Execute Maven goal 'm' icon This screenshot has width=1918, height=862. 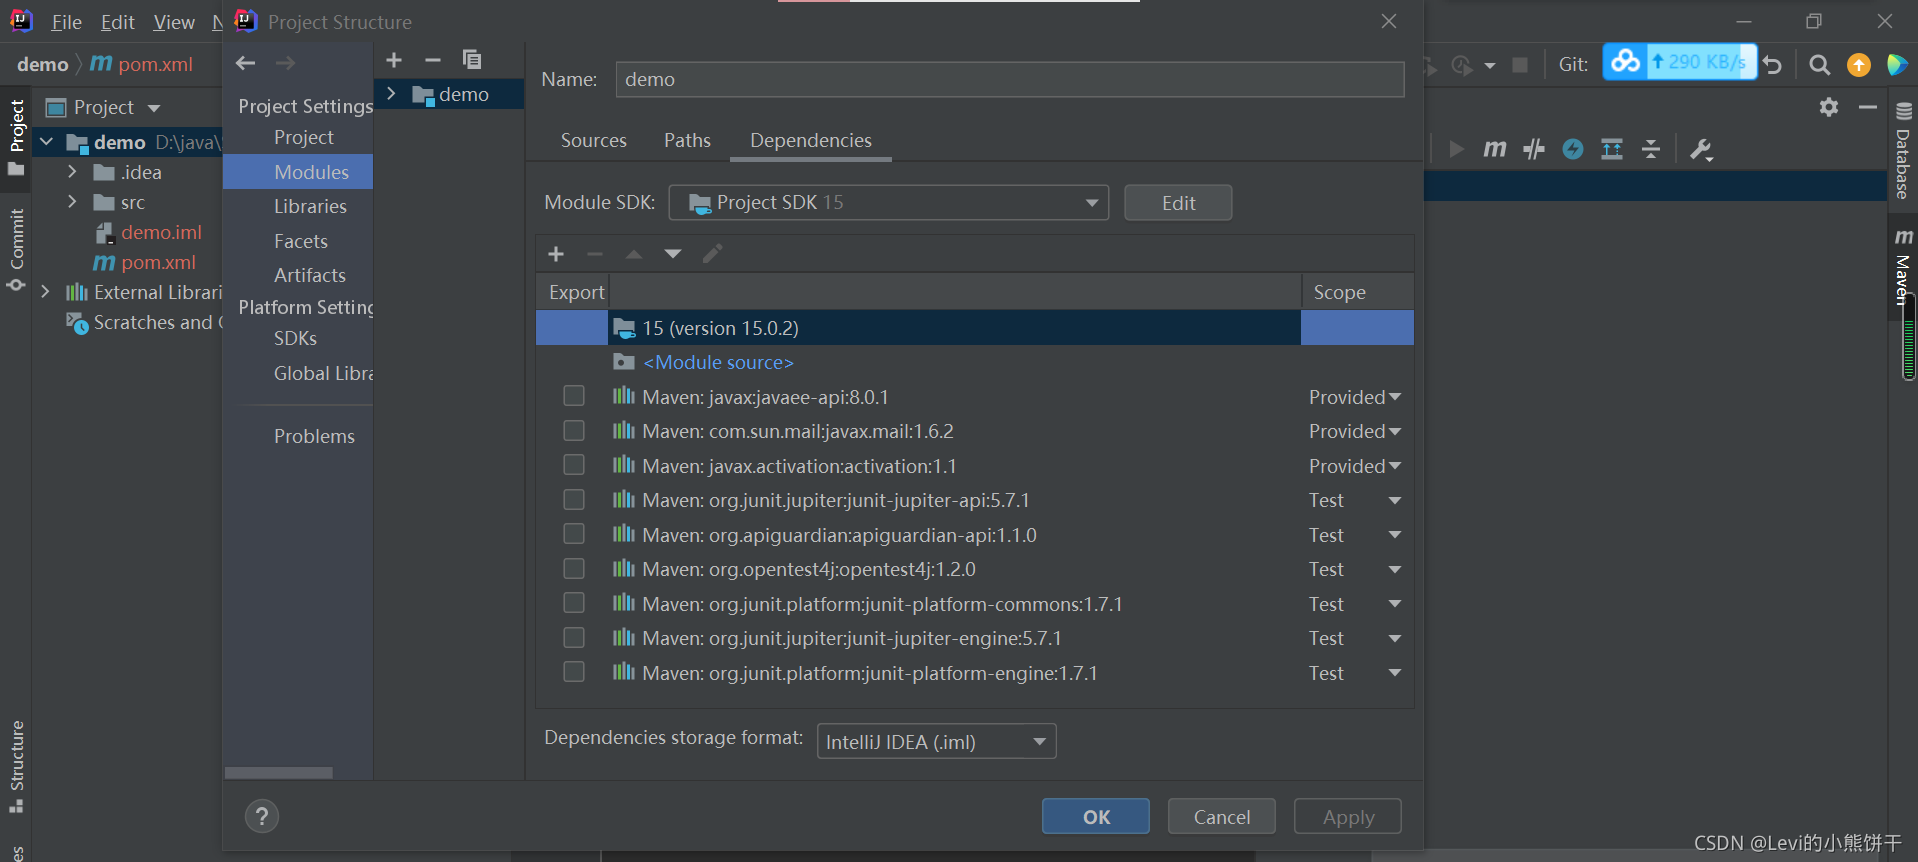1494,149
